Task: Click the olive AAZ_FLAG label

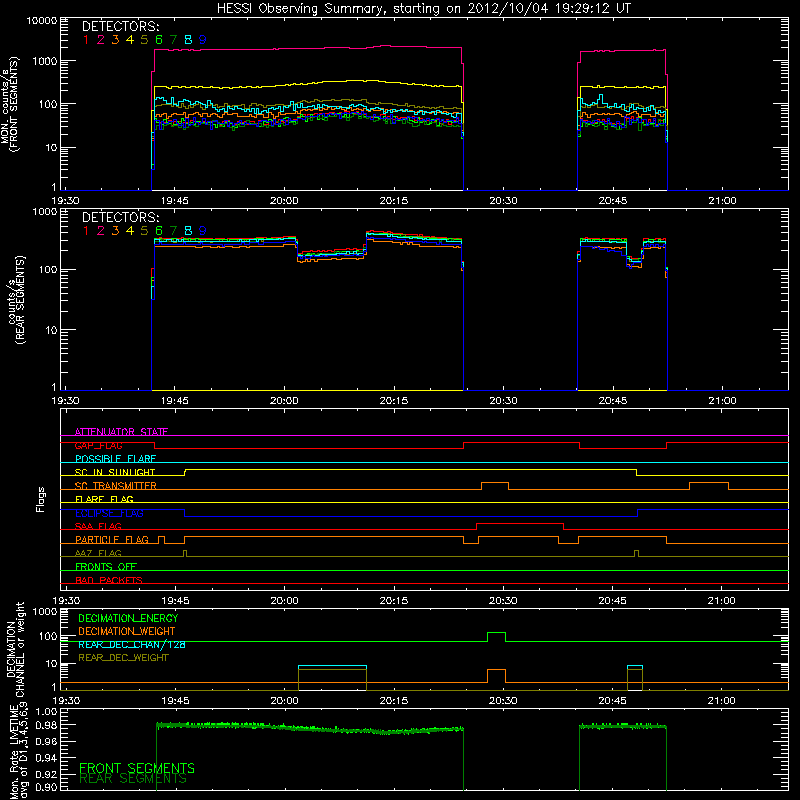Action: pos(98,553)
